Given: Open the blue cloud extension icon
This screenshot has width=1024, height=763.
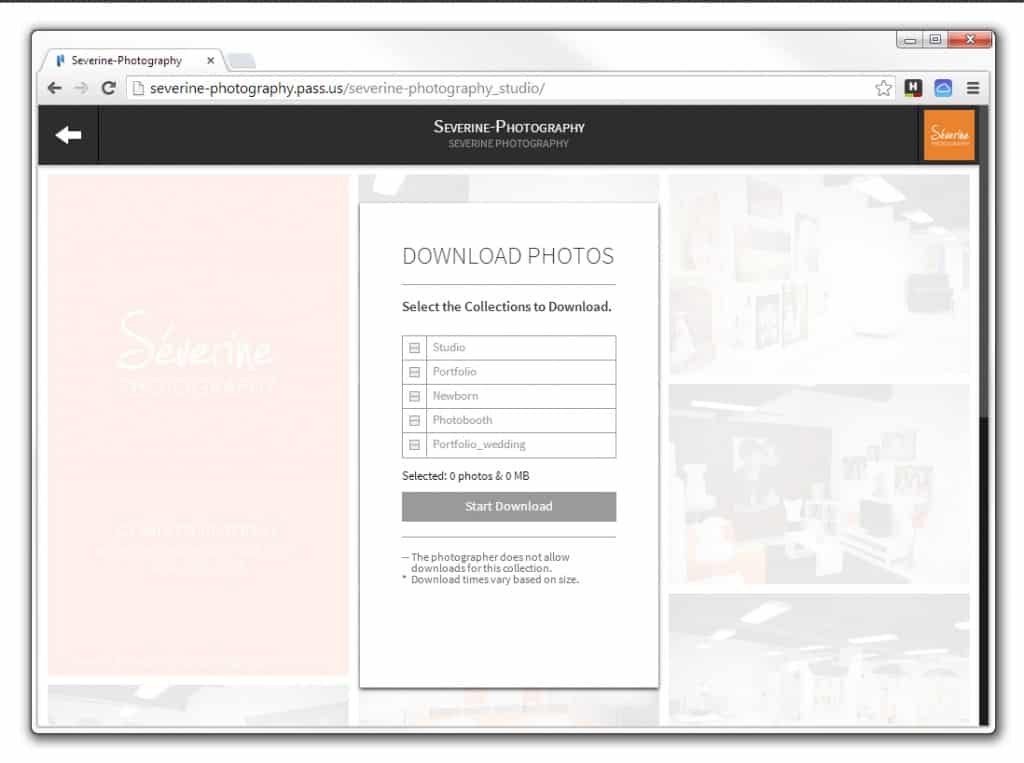Looking at the screenshot, I should (943, 88).
